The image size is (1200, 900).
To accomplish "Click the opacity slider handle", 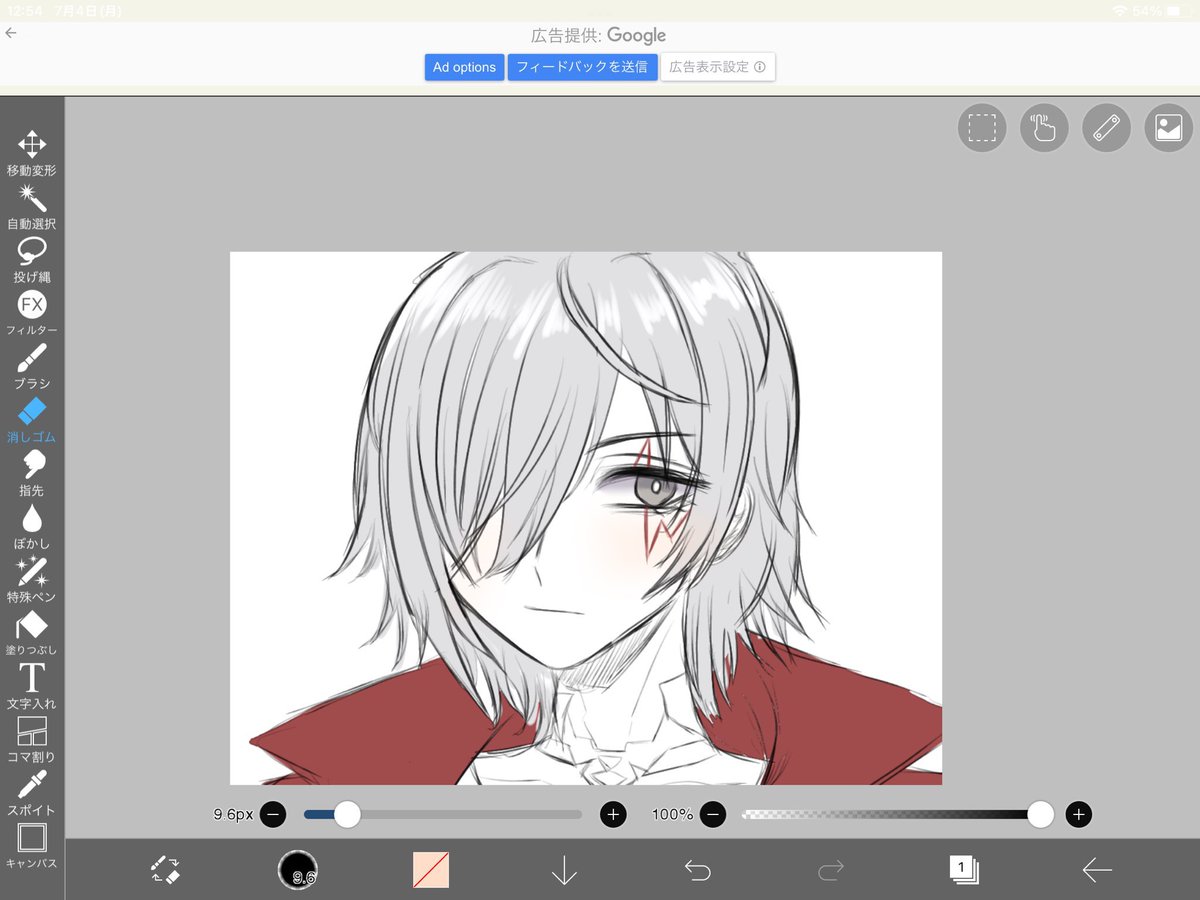I will 1041,814.
